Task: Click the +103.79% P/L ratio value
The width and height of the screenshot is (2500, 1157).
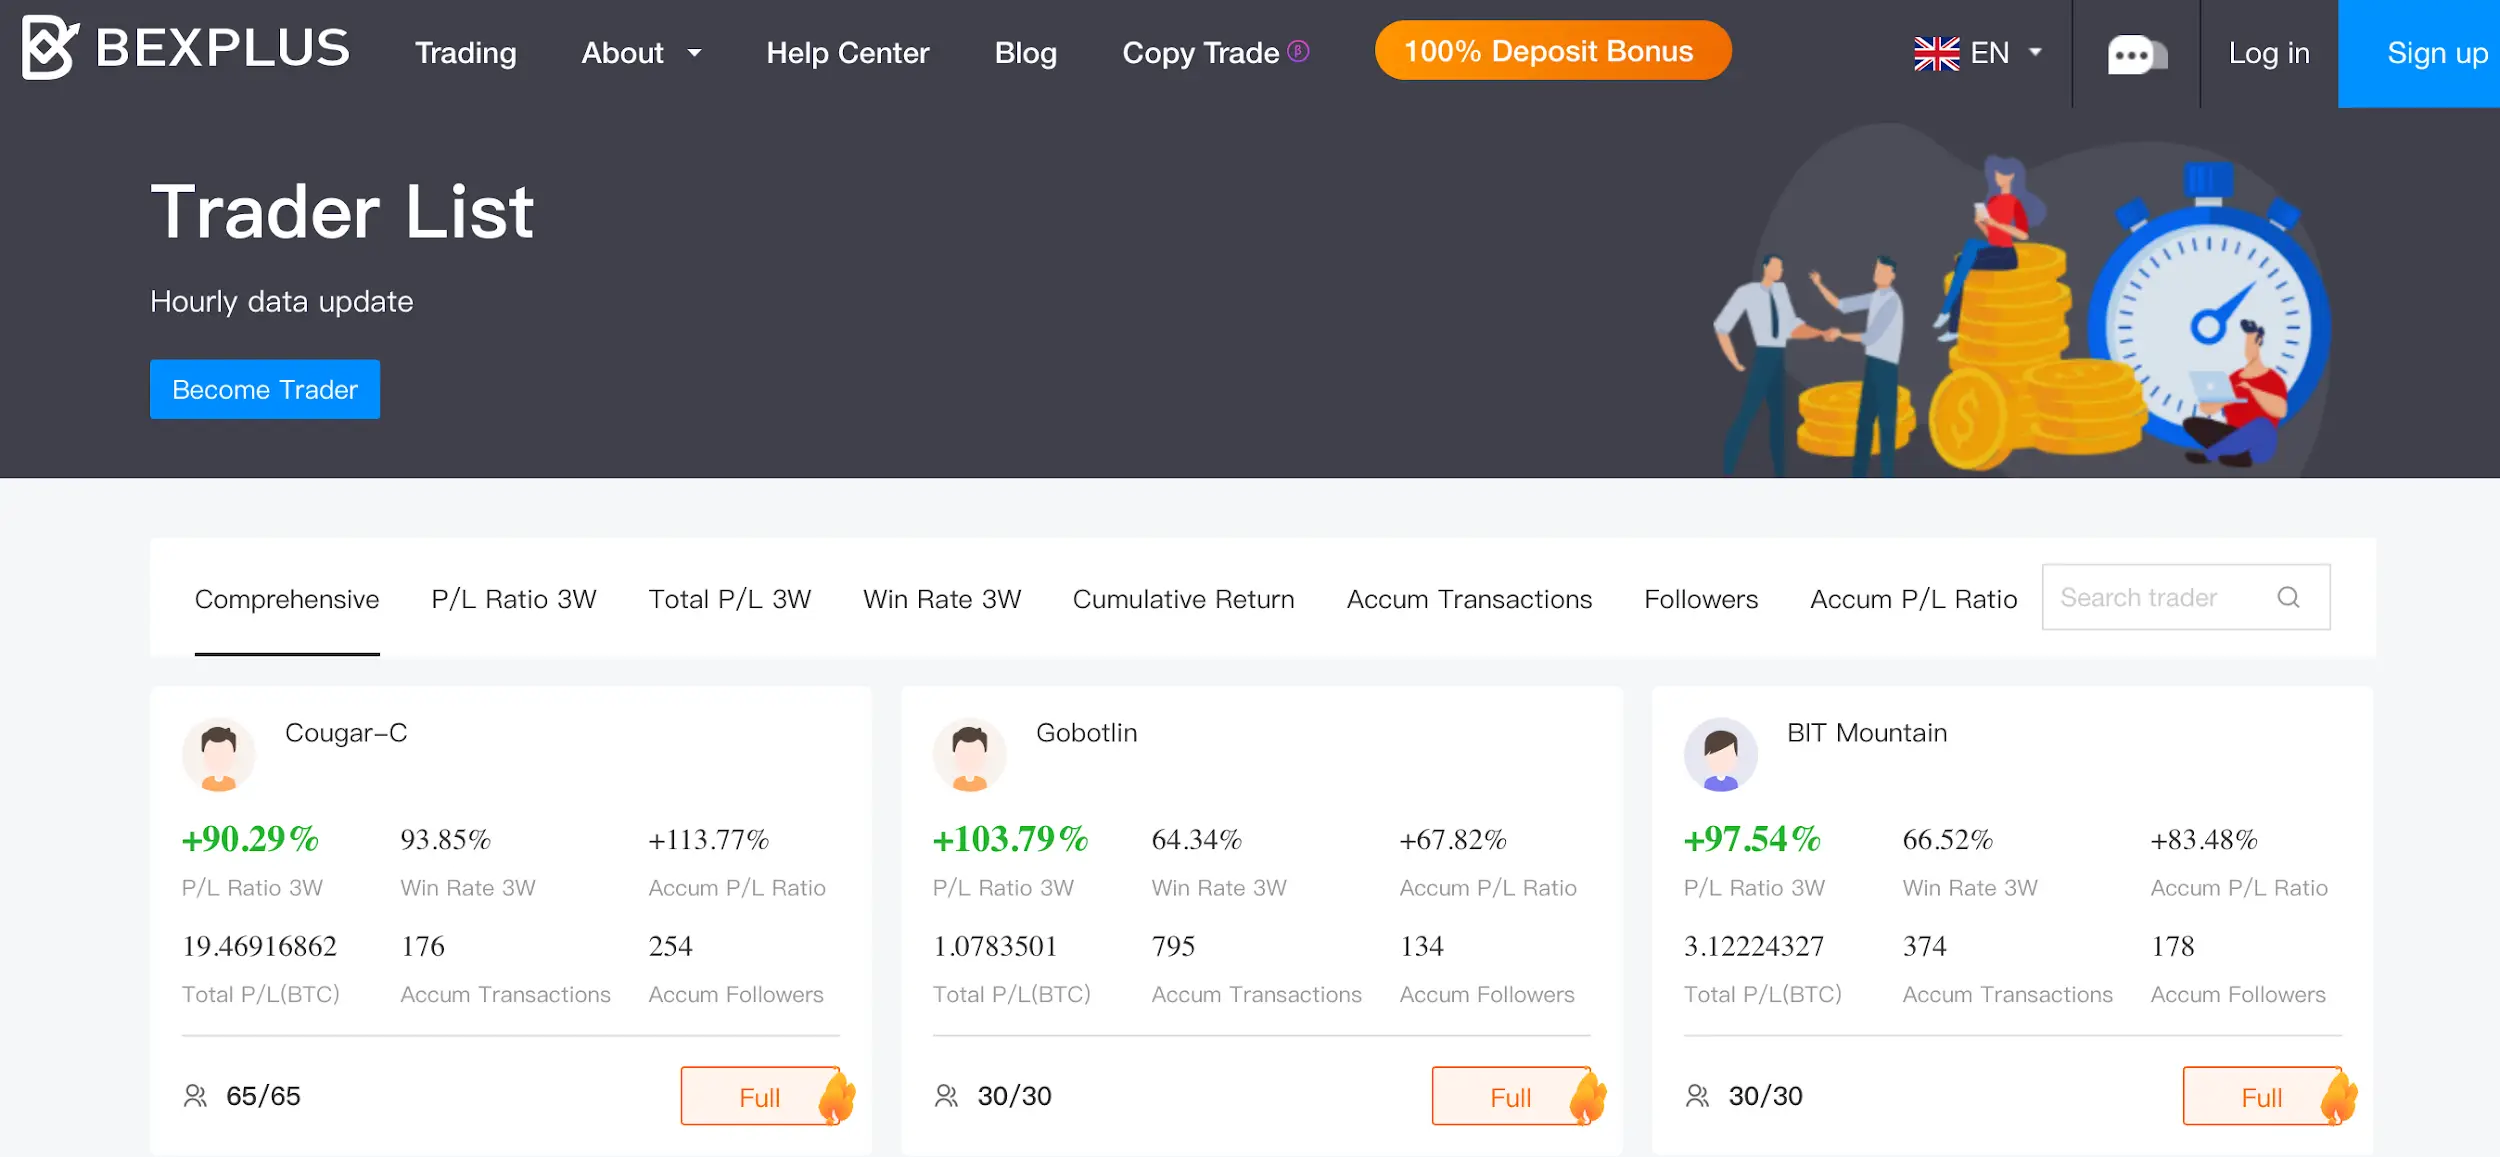Action: [x=1010, y=838]
